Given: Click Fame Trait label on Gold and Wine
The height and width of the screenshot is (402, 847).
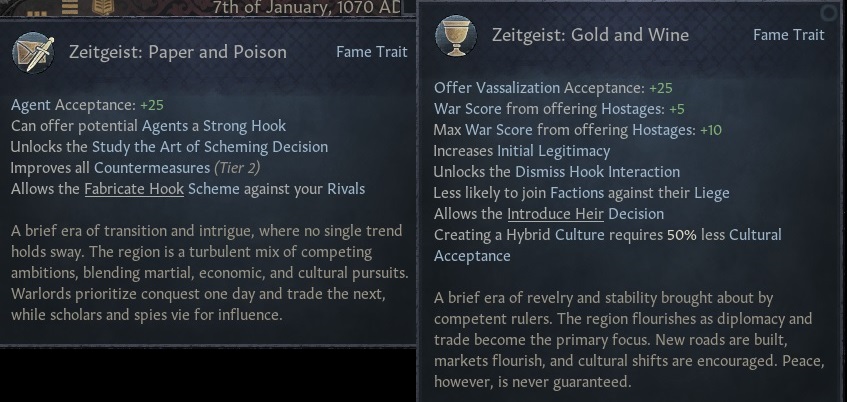Looking at the screenshot, I should (x=788, y=35).
